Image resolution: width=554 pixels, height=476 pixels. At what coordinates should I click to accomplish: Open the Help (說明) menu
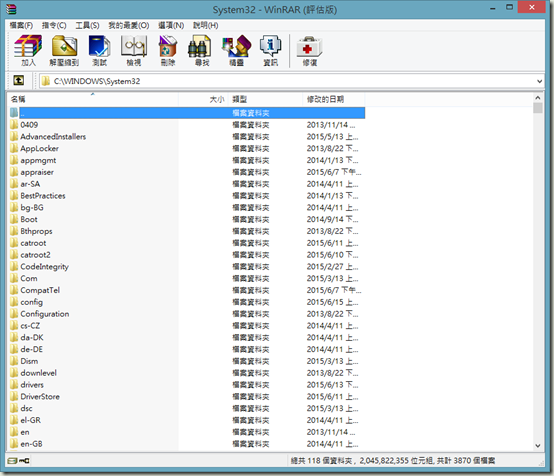(x=205, y=25)
